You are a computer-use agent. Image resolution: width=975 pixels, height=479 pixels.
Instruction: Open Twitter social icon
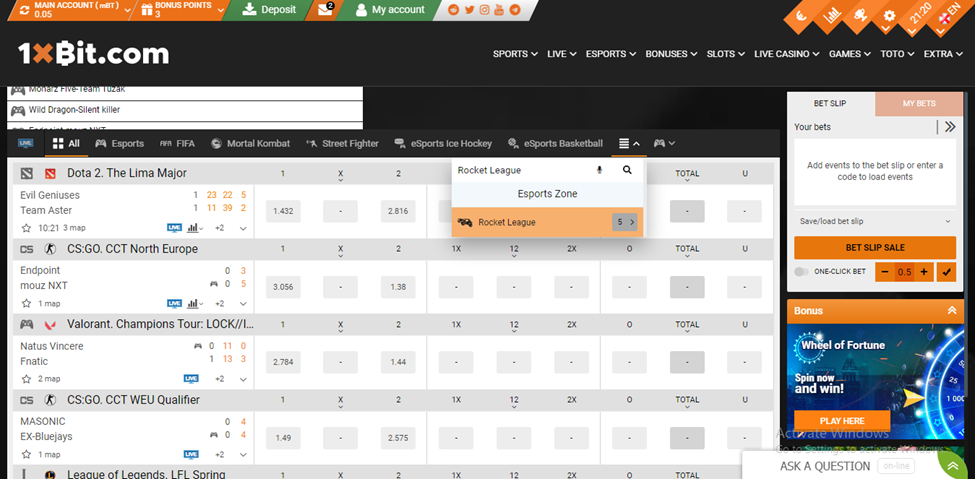(x=469, y=10)
